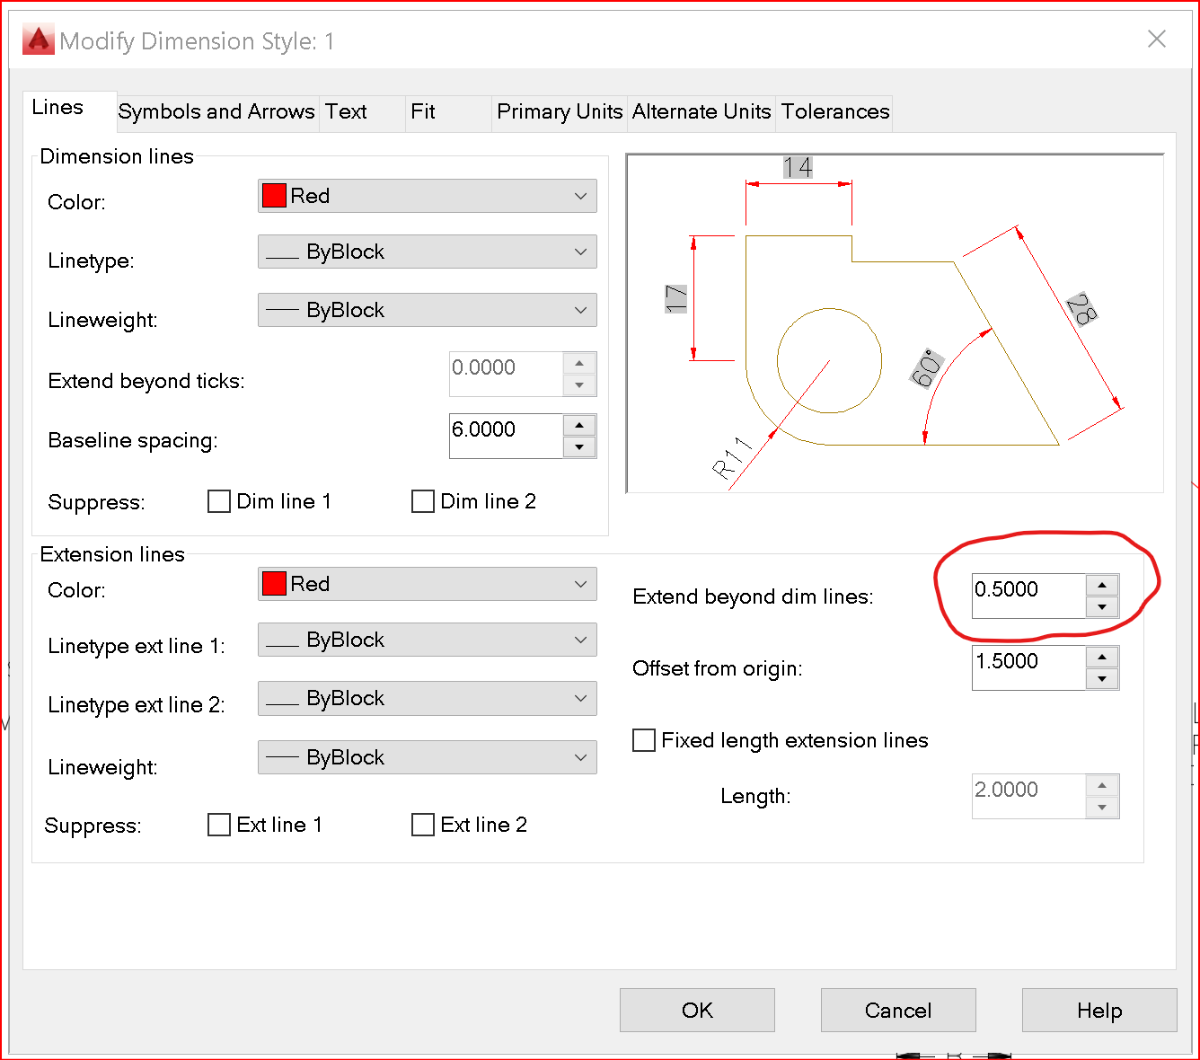Screen dimensions: 1200x1060
Task: Enable Fixed length extension lines
Action: coord(645,741)
